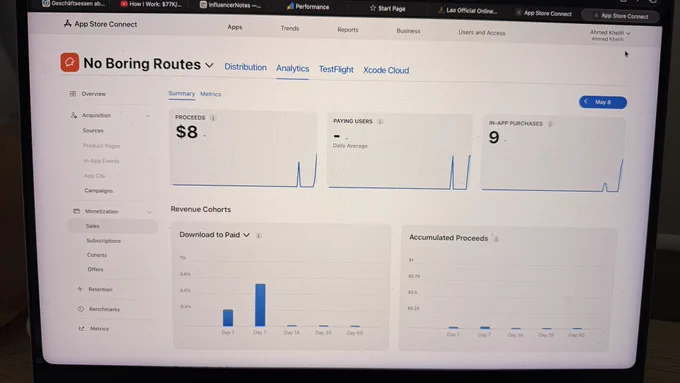Open Cohorts in sidebar

point(97,255)
